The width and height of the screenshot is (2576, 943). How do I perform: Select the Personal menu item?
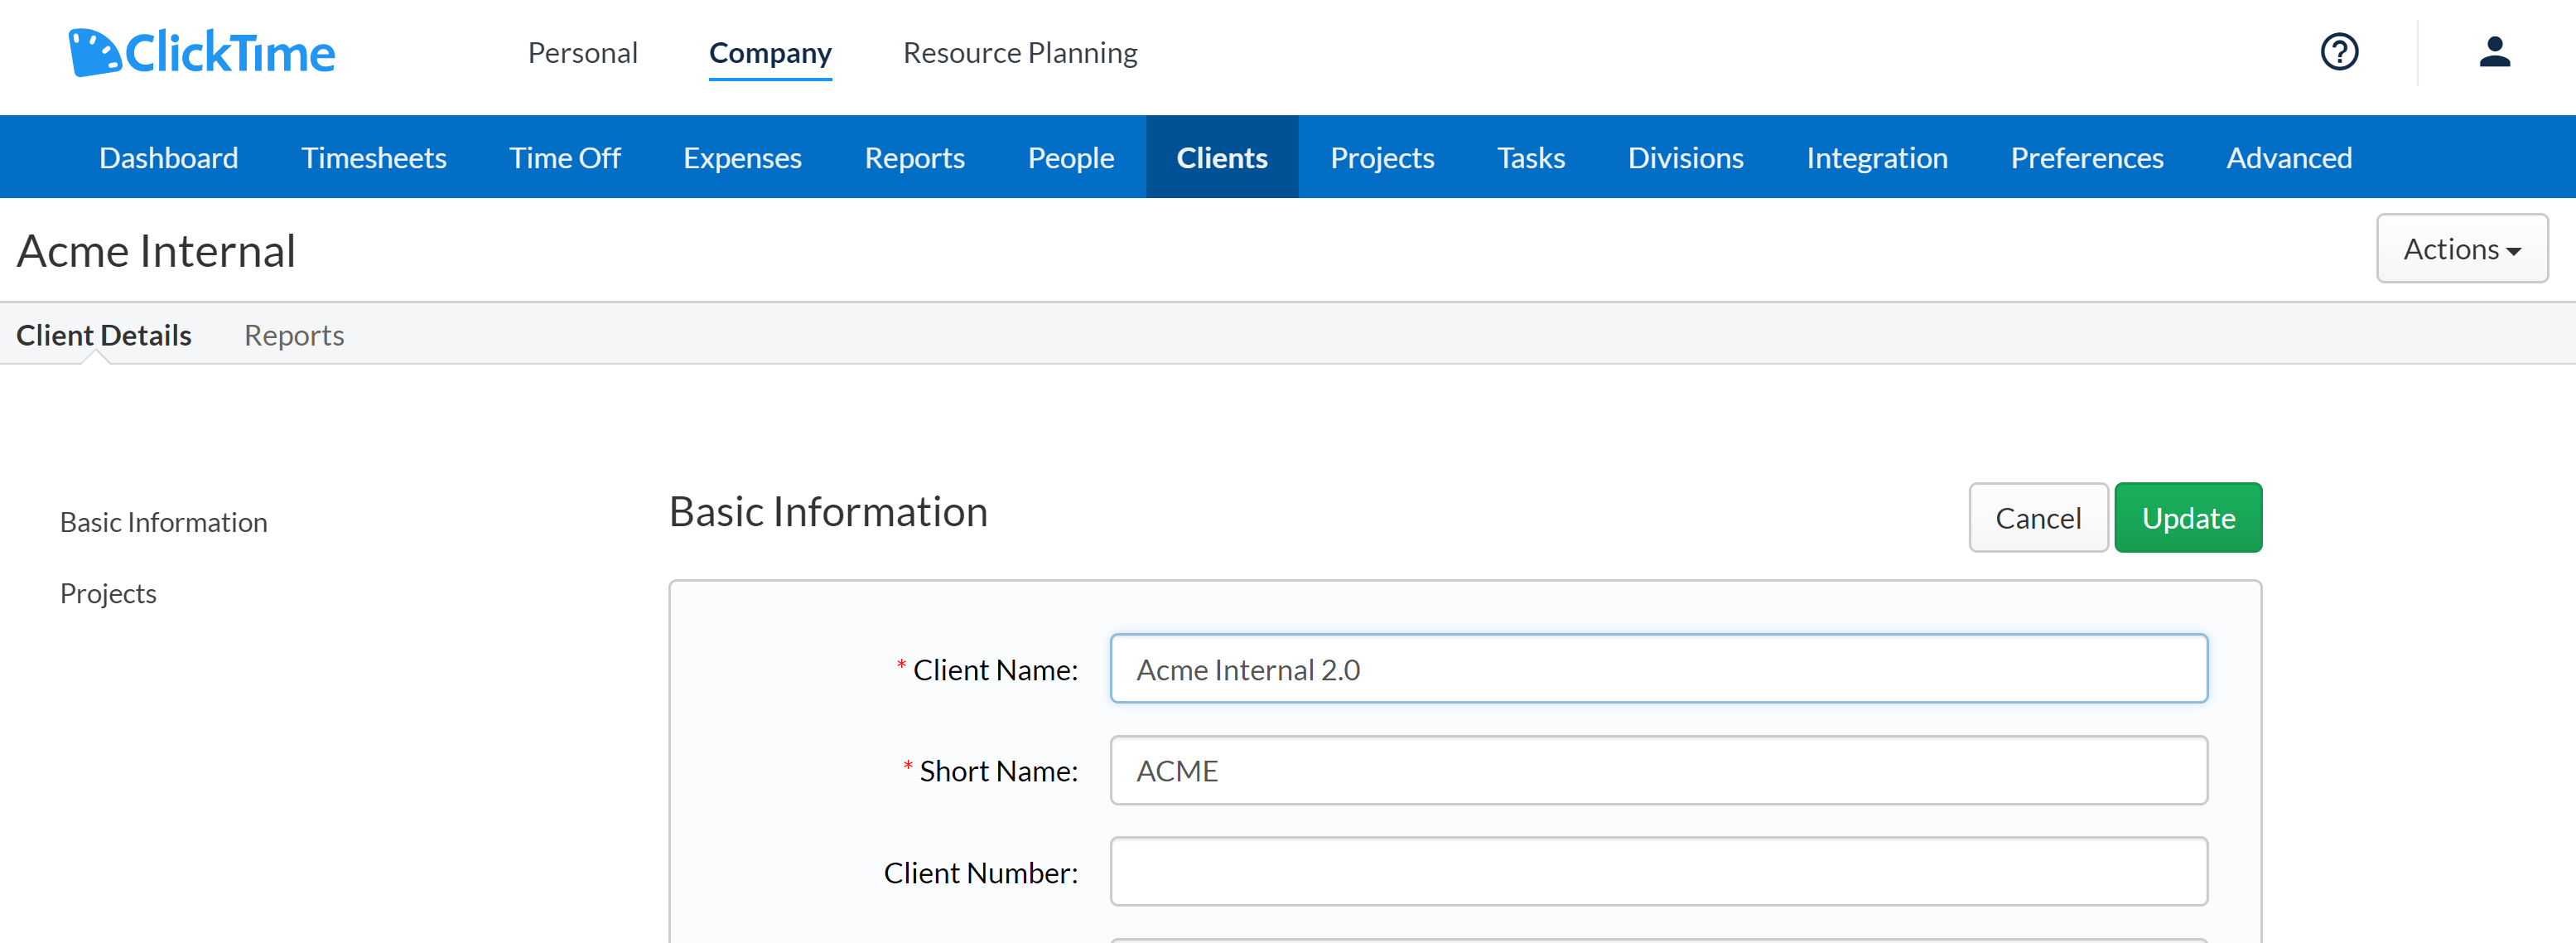[x=583, y=52]
